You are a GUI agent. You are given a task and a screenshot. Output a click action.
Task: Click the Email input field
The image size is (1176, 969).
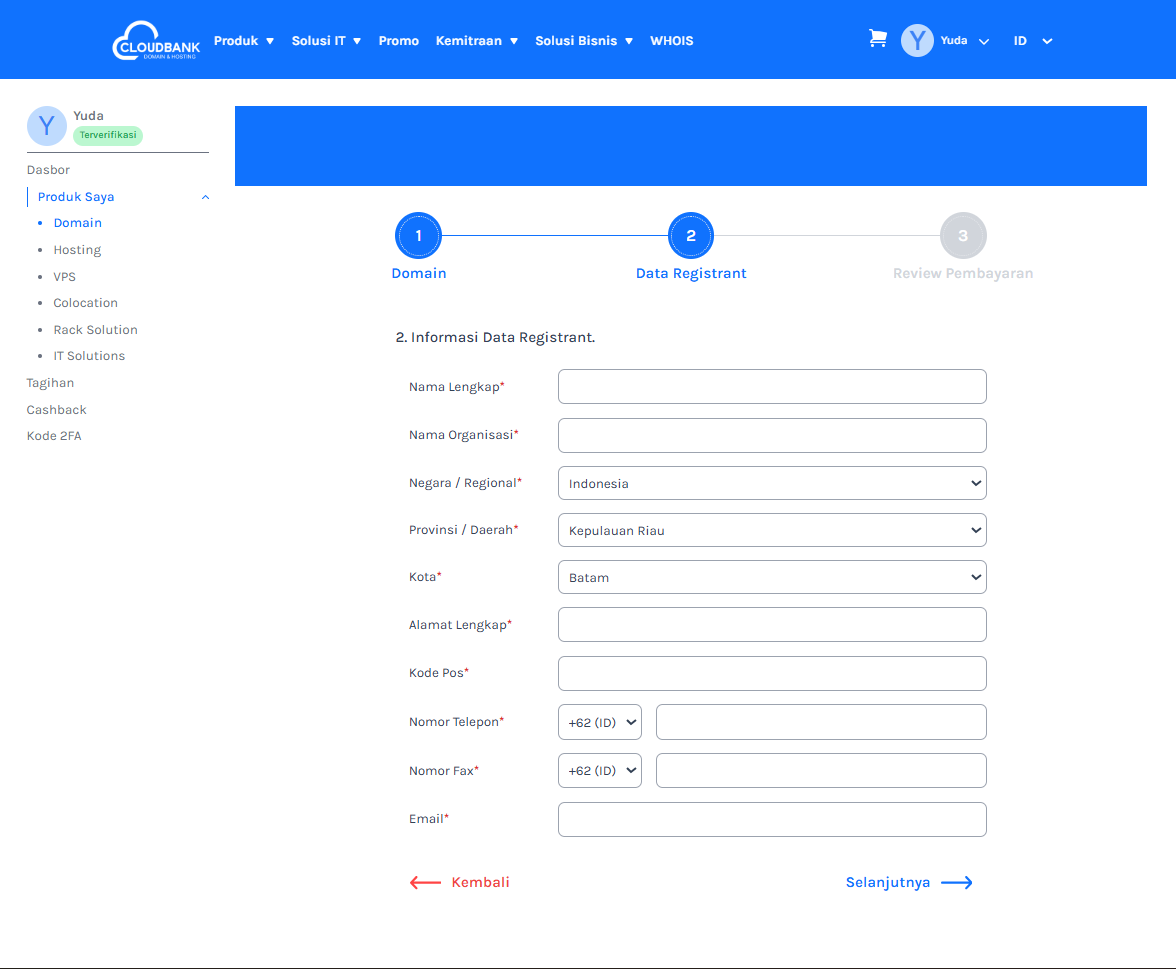pyautogui.click(x=771, y=819)
